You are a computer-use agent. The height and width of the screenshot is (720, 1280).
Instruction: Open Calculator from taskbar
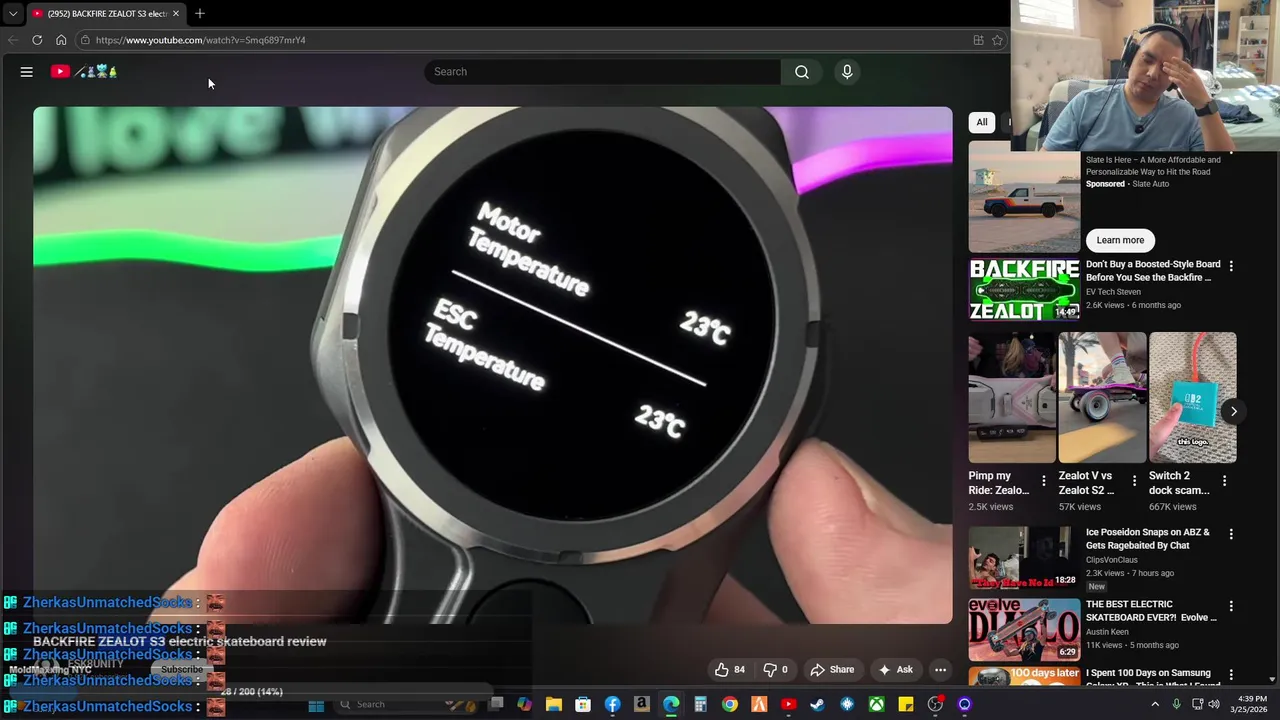click(700, 705)
